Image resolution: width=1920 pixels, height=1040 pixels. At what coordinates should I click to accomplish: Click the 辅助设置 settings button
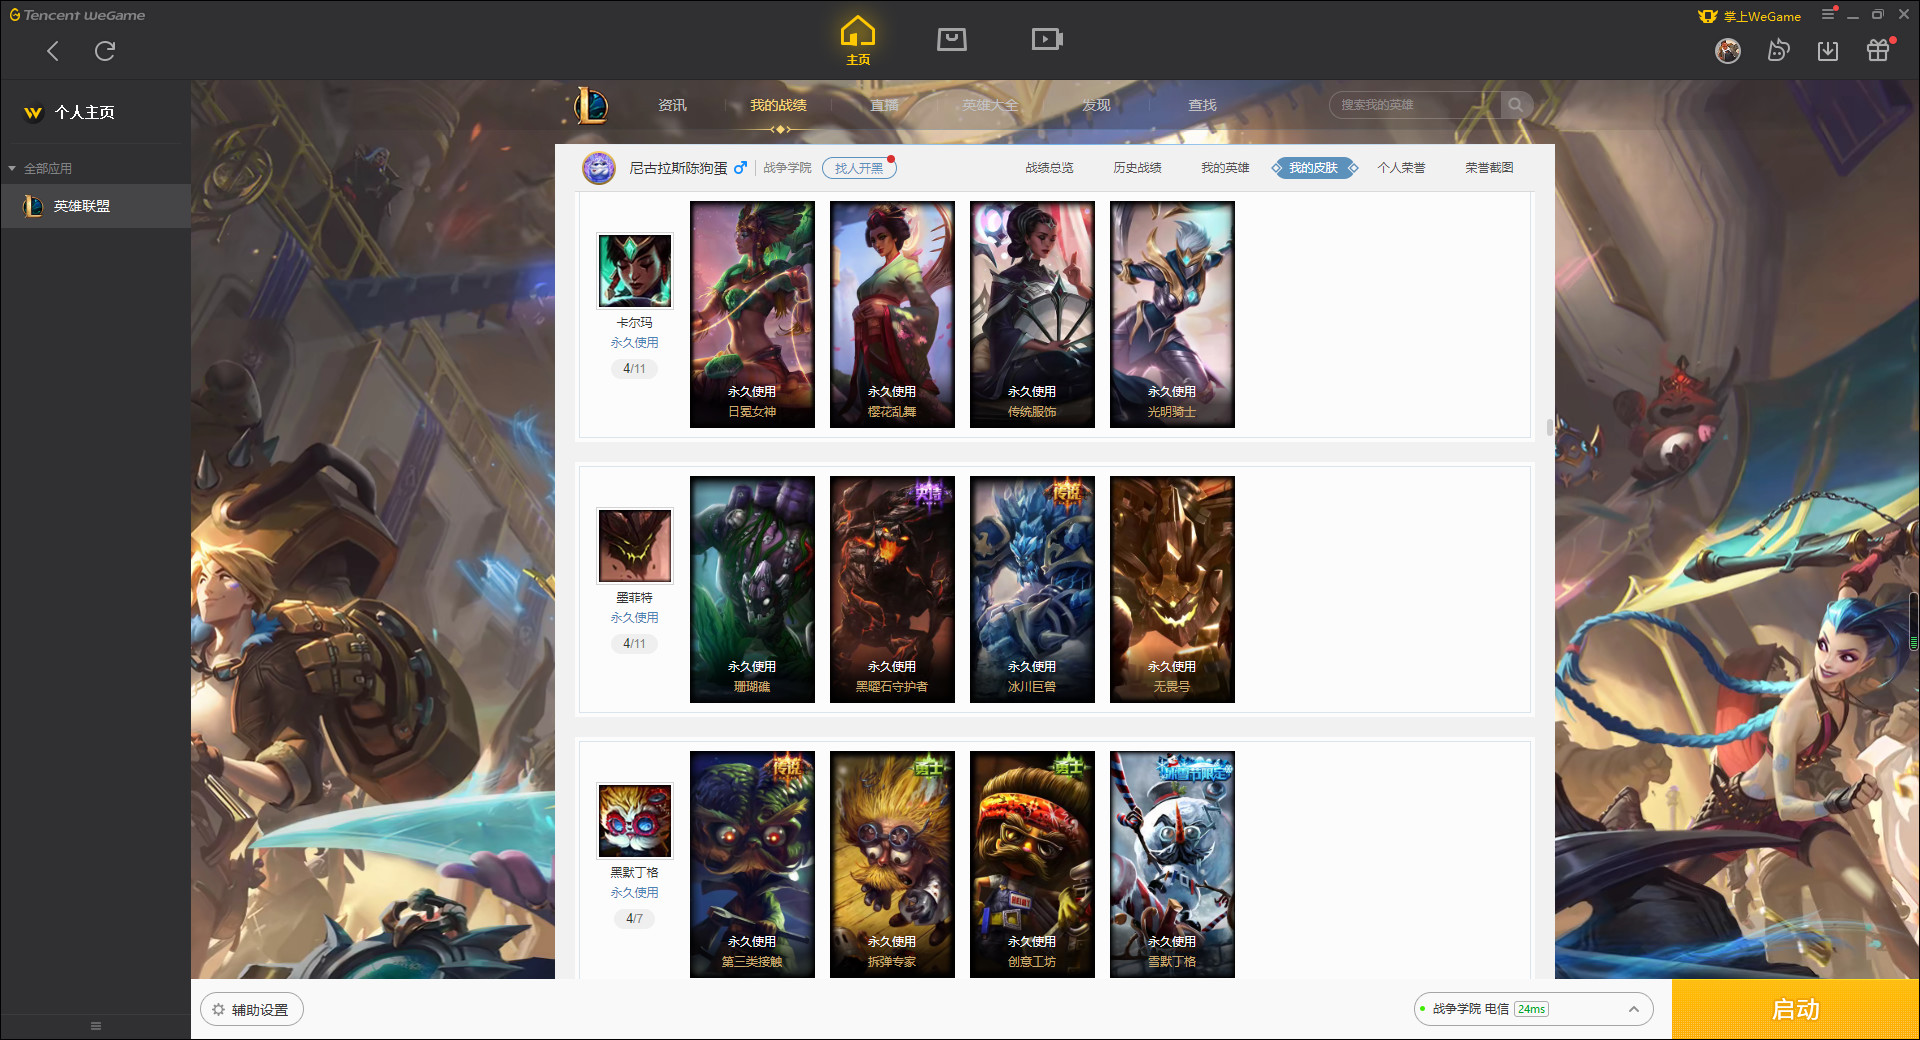click(252, 1010)
